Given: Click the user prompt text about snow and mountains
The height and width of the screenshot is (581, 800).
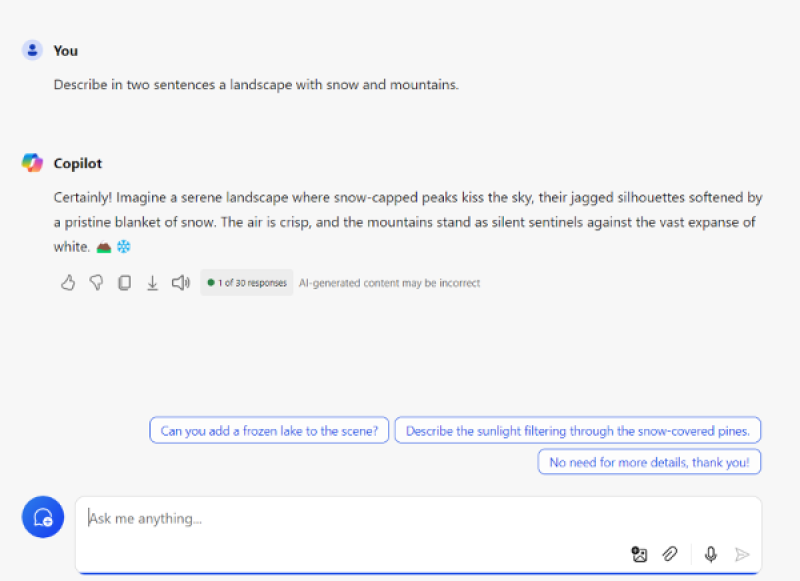Looking at the screenshot, I should click(x=256, y=85).
